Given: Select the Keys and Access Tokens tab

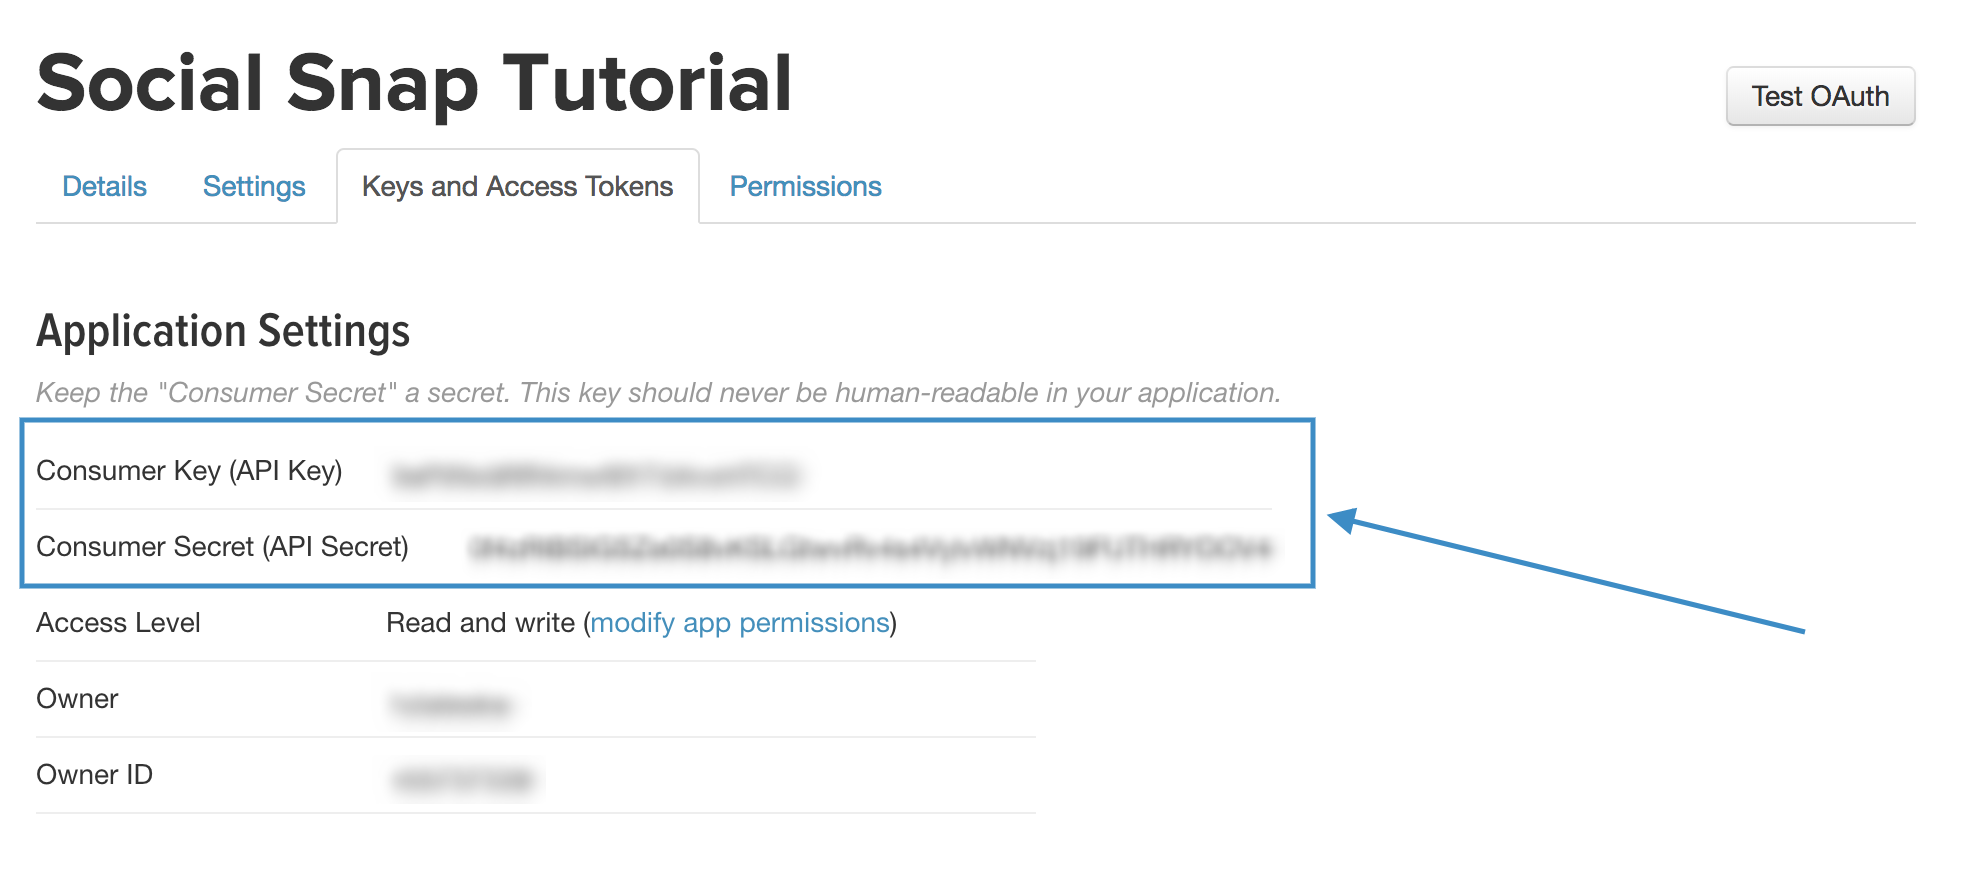Looking at the screenshot, I should [x=518, y=186].
